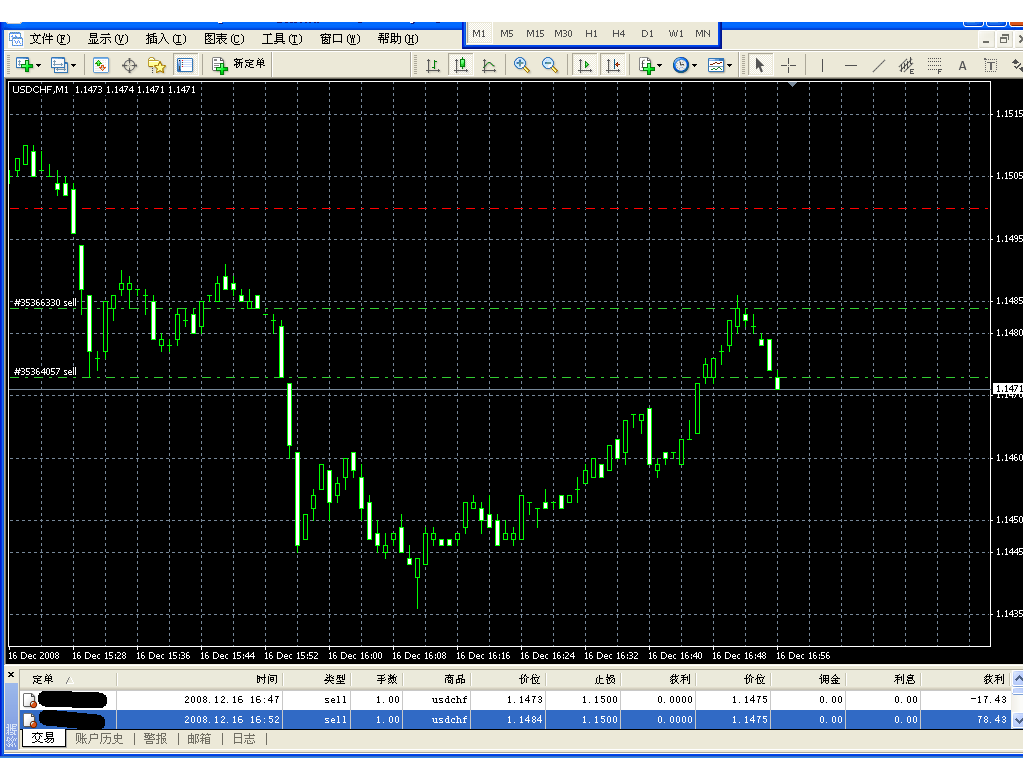Expand templates dropdown arrow

729,65
